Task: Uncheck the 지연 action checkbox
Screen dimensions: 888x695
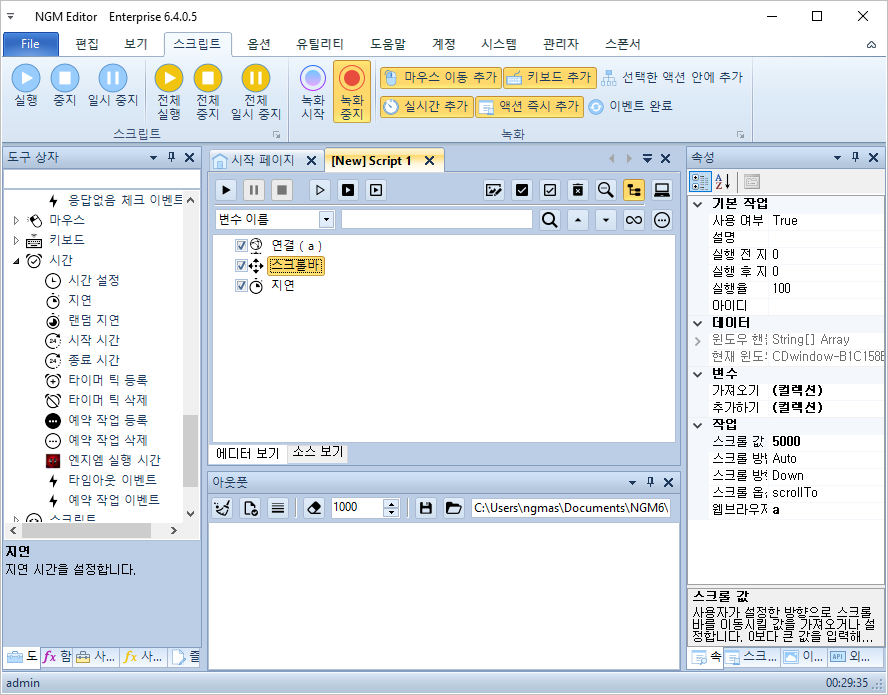Action: (x=241, y=285)
